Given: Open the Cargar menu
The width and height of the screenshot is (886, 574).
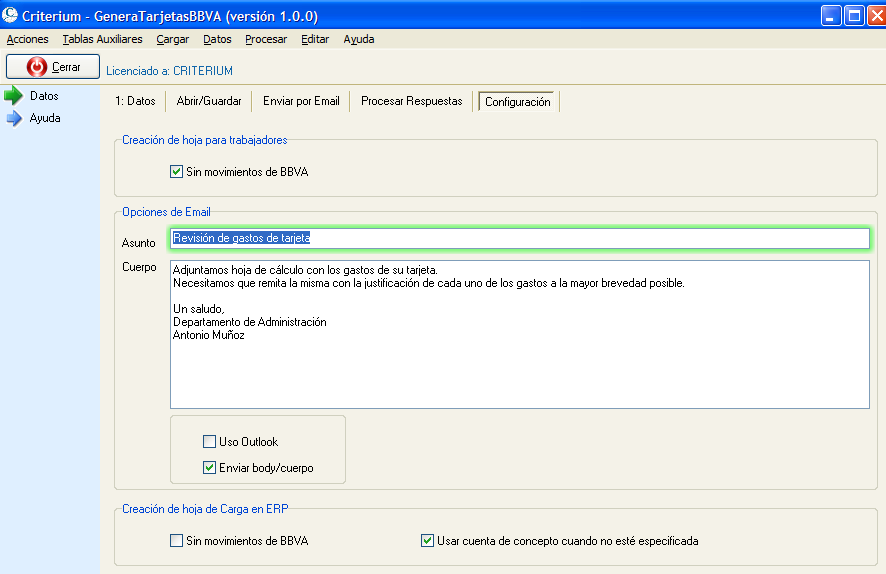Looking at the screenshot, I should 172,39.
